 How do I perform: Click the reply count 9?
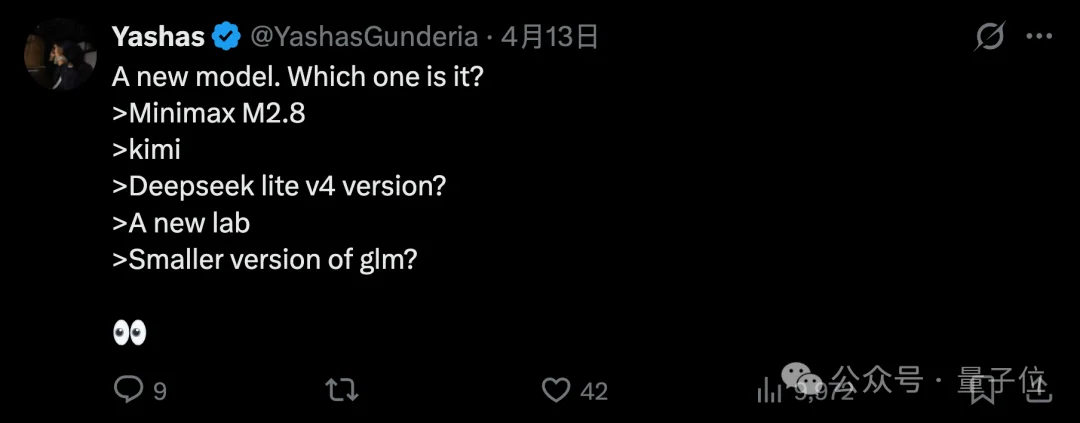(159, 390)
